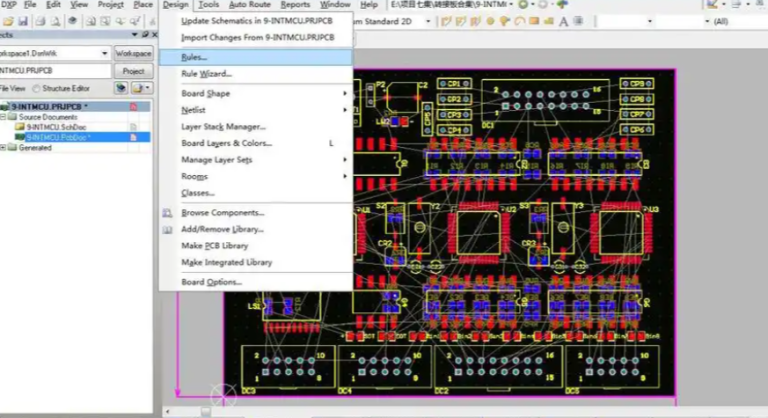Screen dimensions: 768x418
Task: Click the green Back navigation icon
Action: (x=523, y=4)
